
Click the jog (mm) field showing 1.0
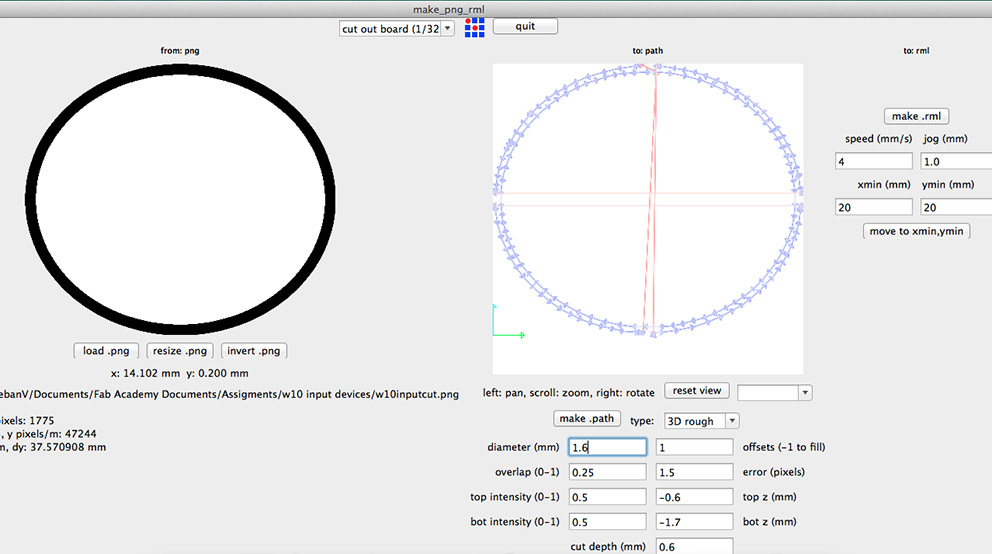956,161
